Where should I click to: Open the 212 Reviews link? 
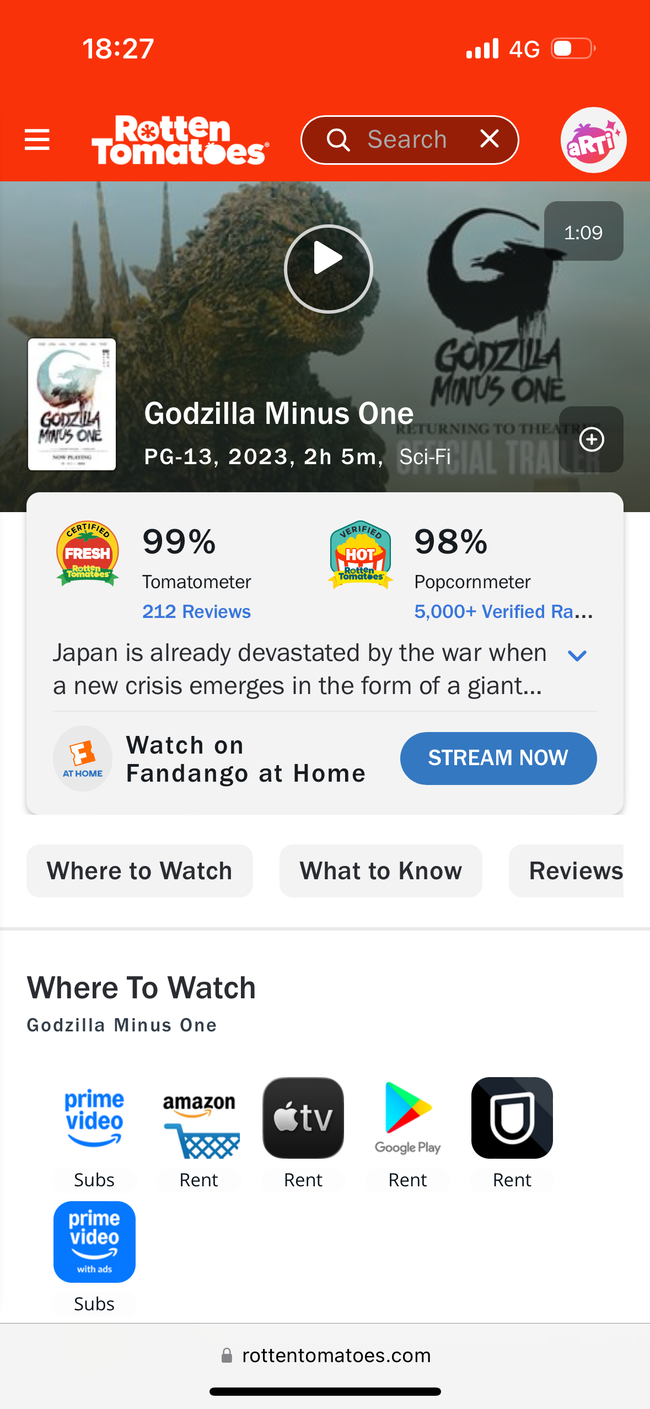(x=196, y=611)
